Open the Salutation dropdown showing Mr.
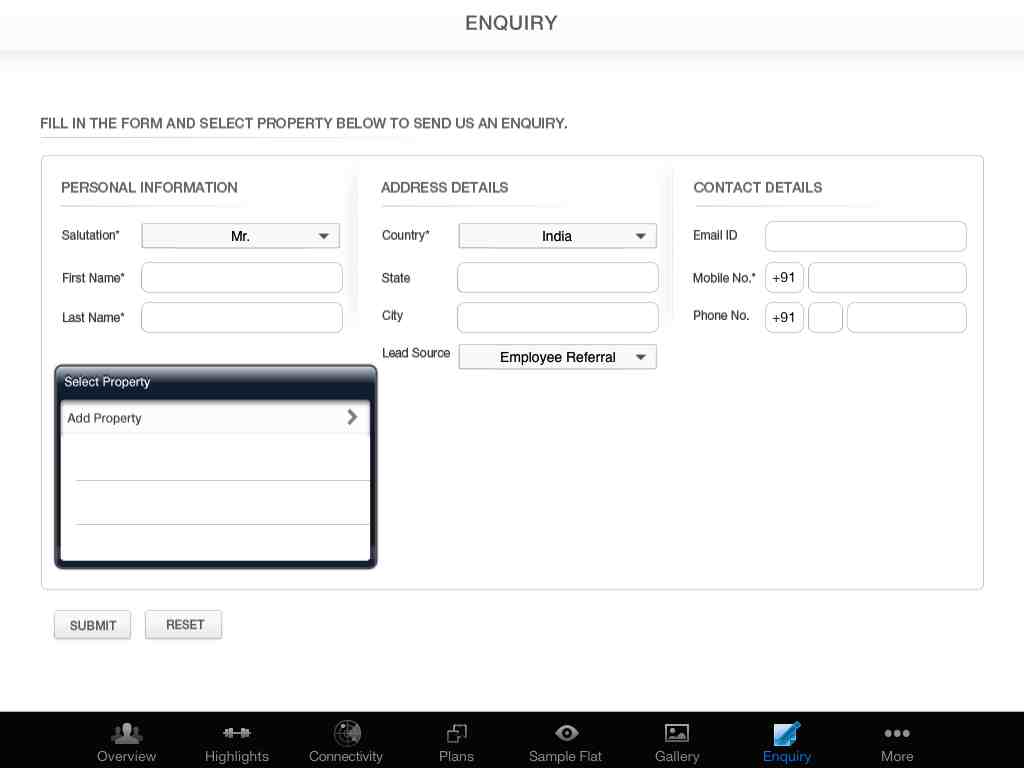This screenshot has width=1024, height=768. tap(241, 236)
